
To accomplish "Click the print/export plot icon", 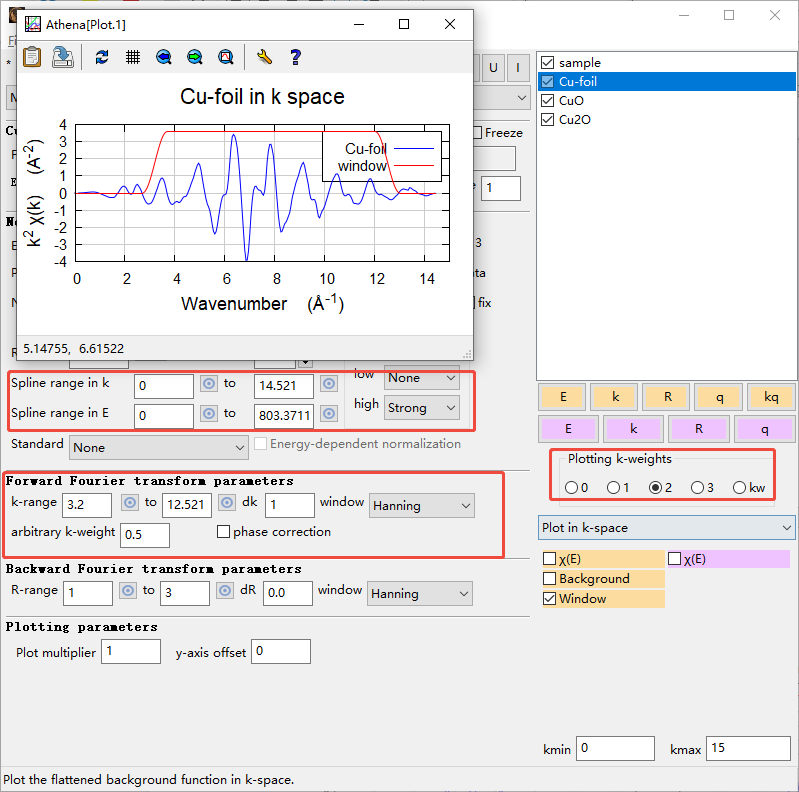I will tap(63, 57).
